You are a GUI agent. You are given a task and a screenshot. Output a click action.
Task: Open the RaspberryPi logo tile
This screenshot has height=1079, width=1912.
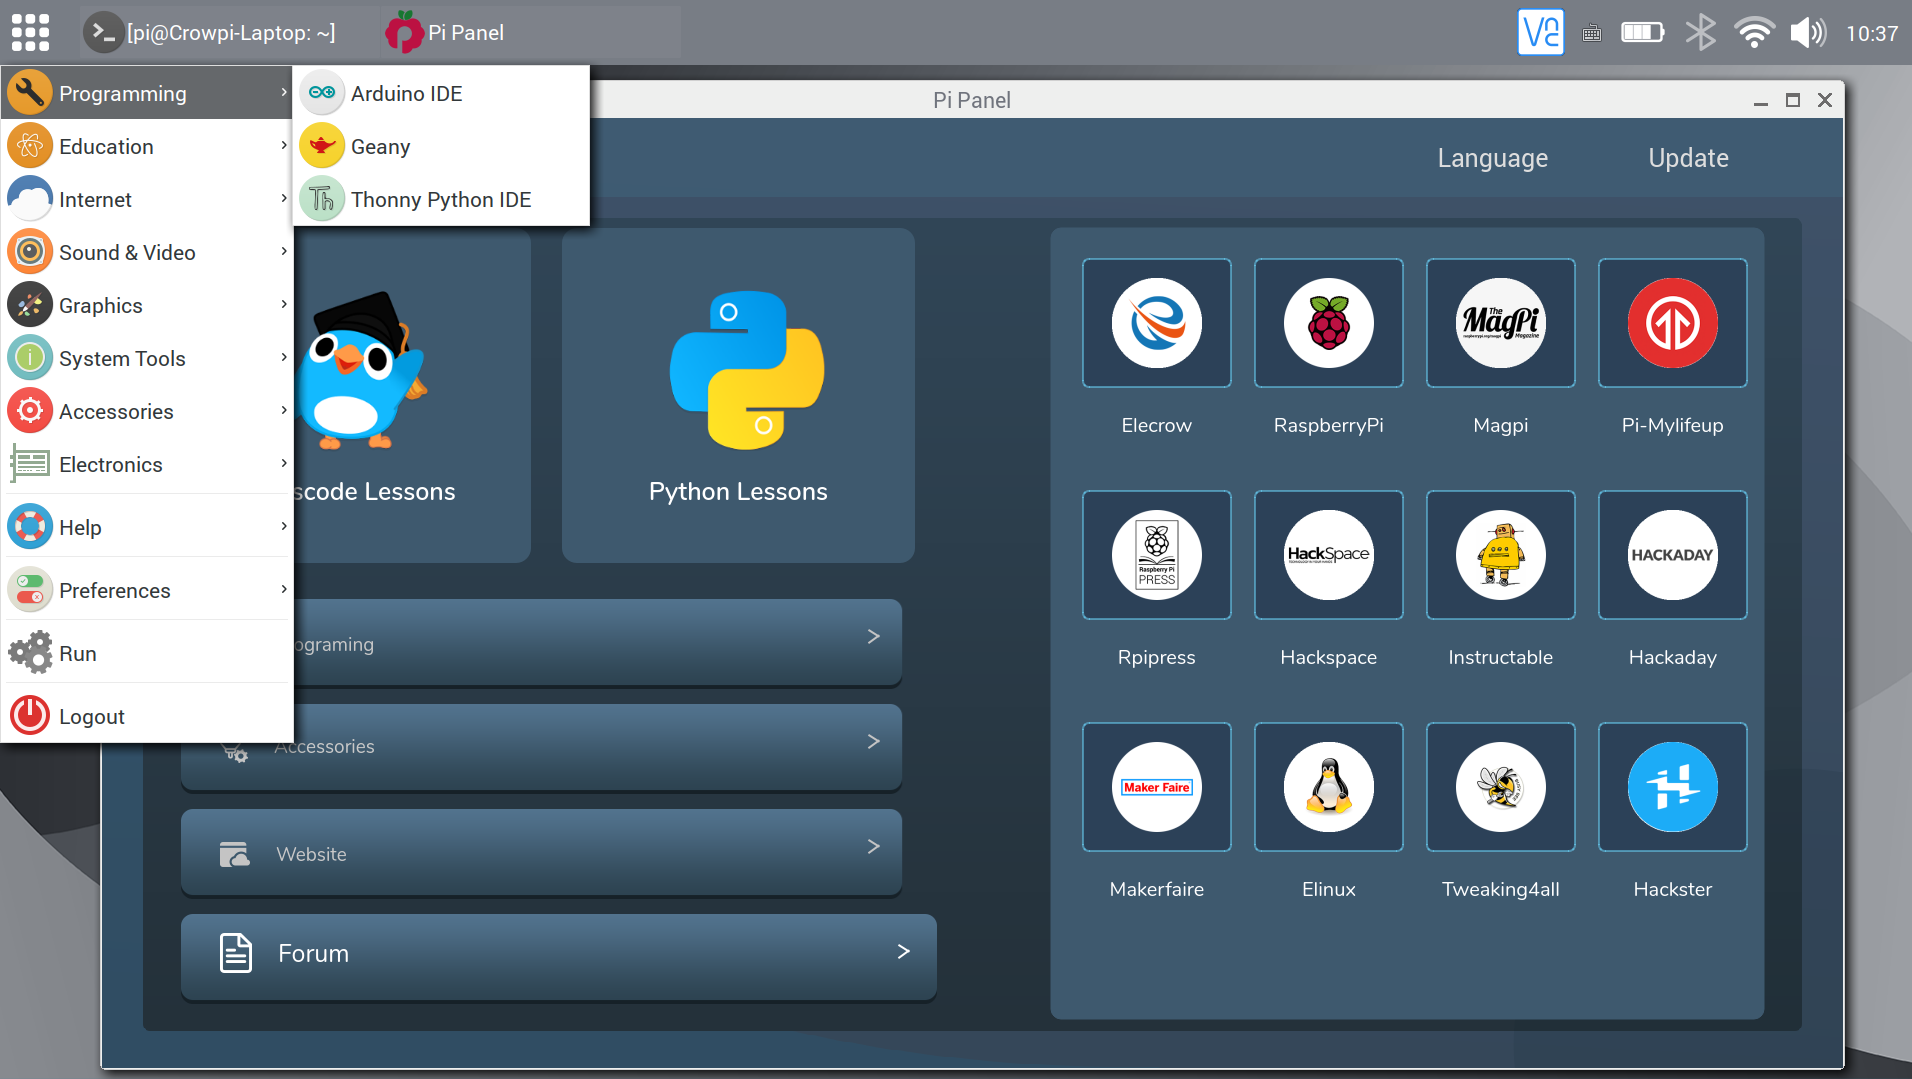coord(1329,323)
